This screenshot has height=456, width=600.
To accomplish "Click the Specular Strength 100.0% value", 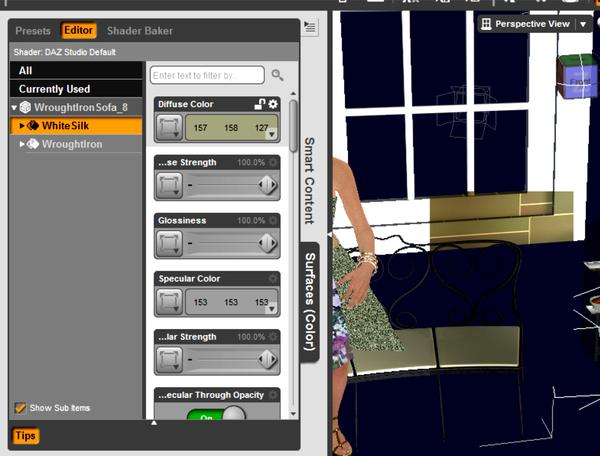I will coord(251,337).
